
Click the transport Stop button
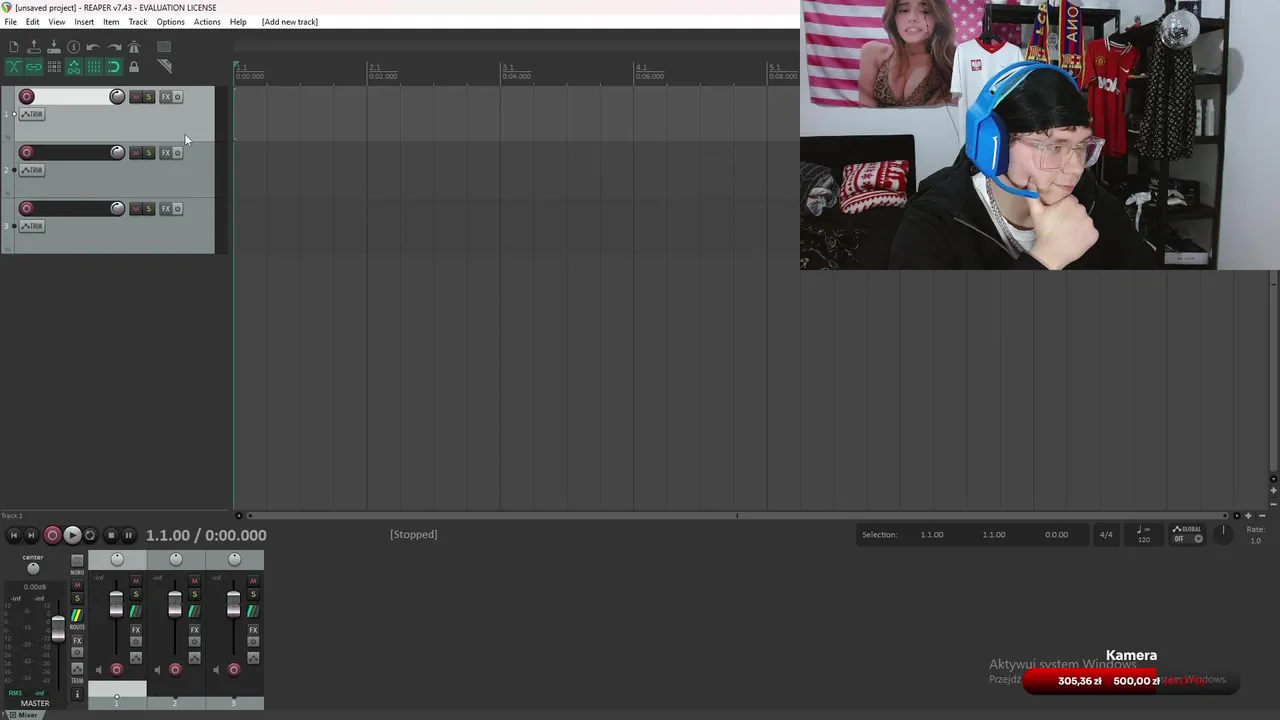[111, 535]
